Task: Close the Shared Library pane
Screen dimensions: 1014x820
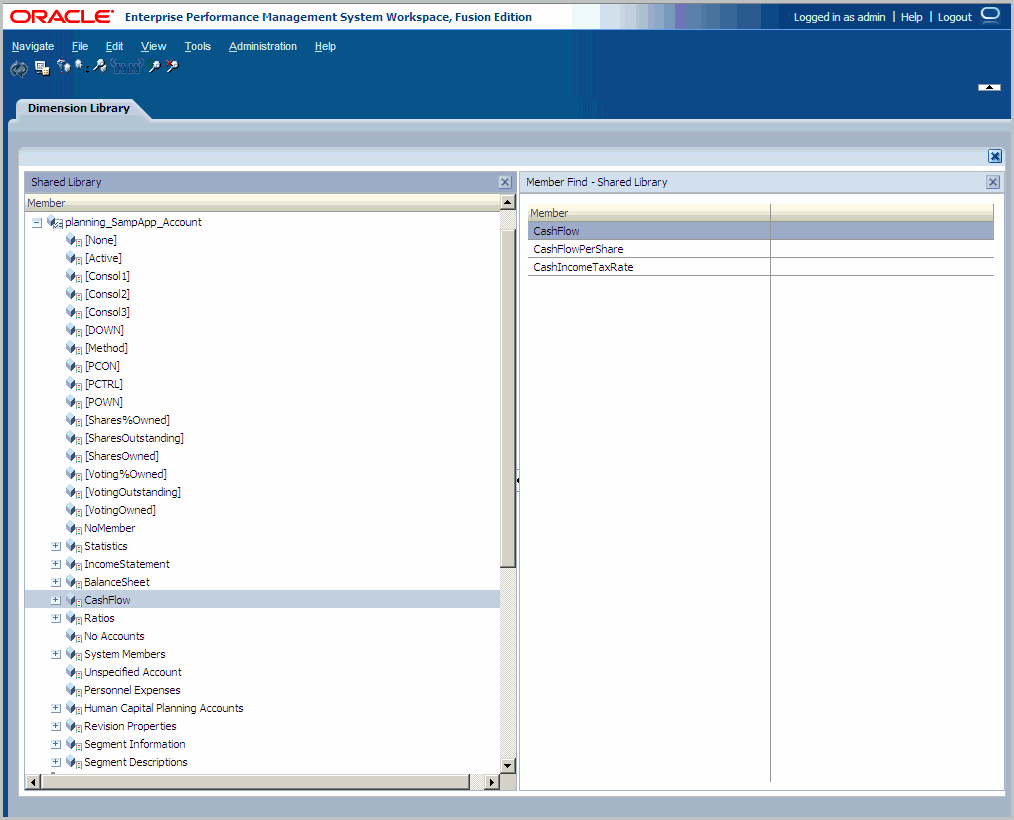Action: pyautogui.click(x=505, y=182)
